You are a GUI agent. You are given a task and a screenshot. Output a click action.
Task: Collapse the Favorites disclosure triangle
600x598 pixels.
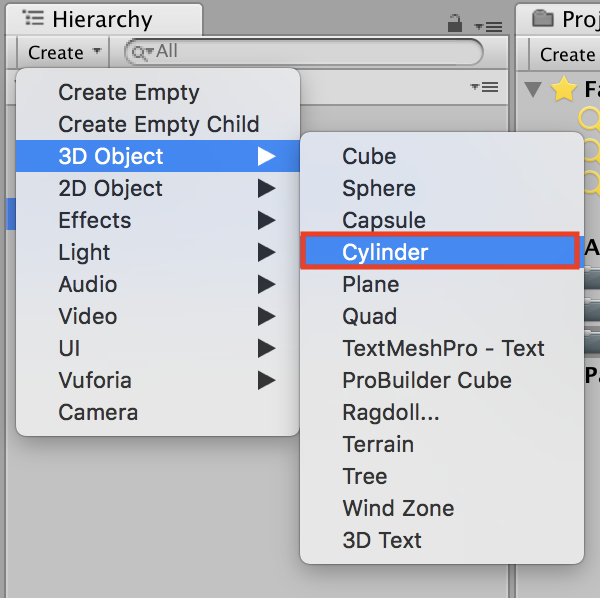point(534,90)
